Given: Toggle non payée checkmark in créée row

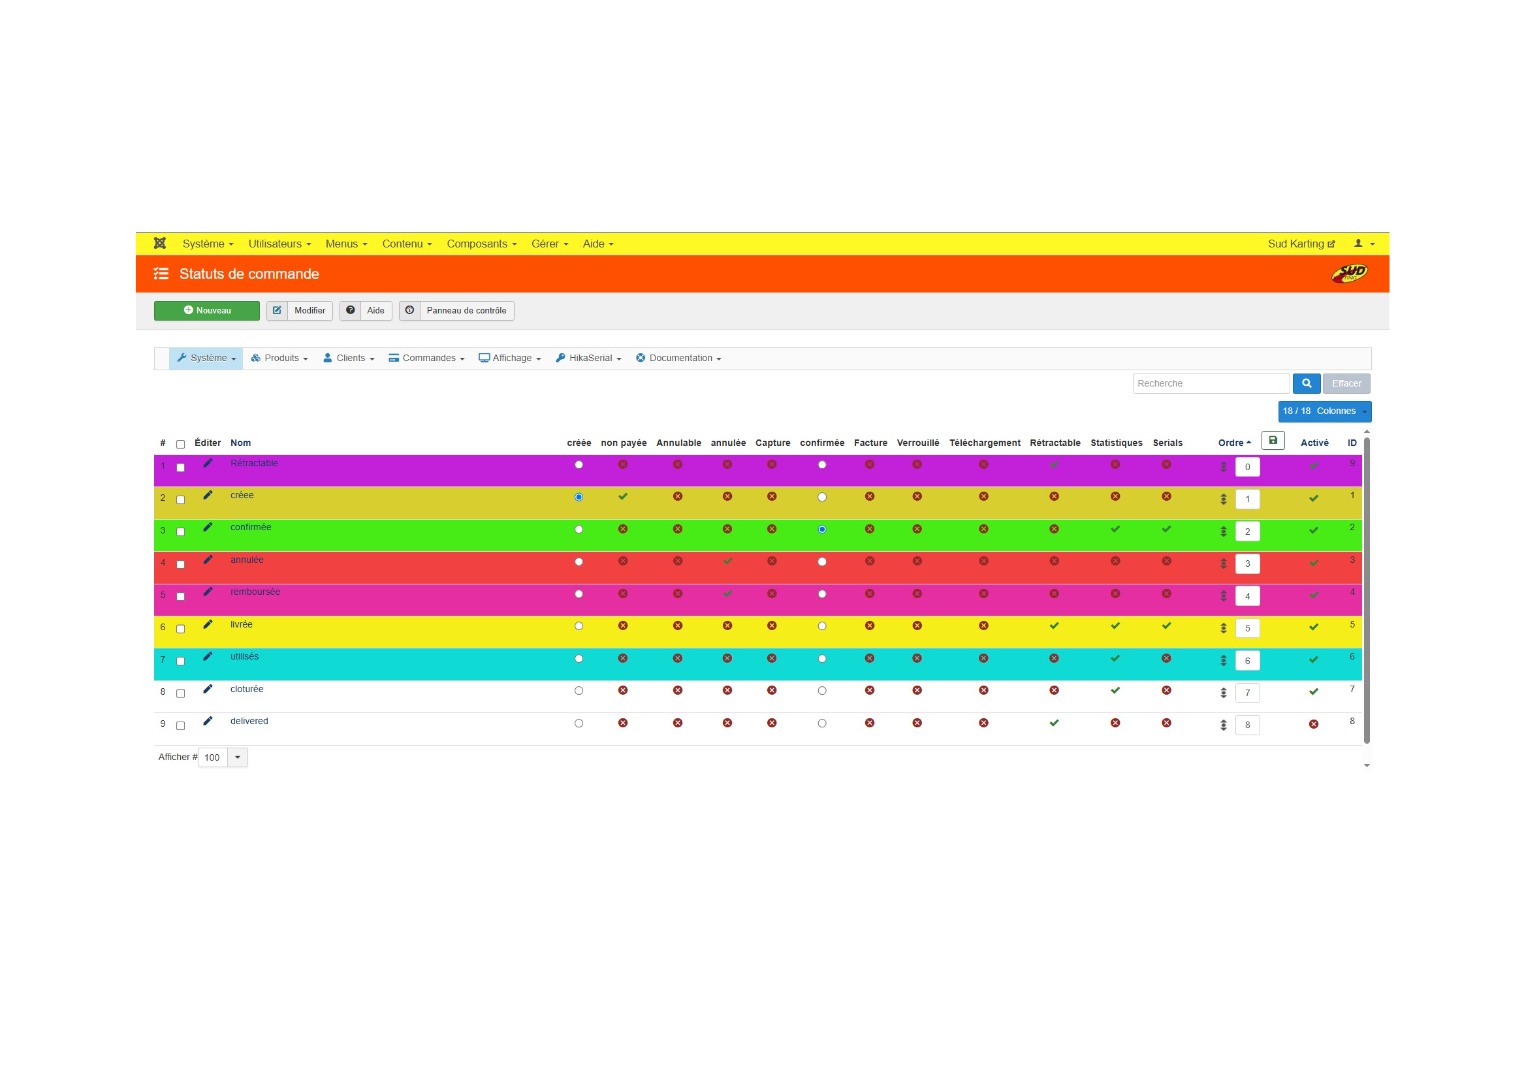Looking at the screenshot, I should coord(623,496).
